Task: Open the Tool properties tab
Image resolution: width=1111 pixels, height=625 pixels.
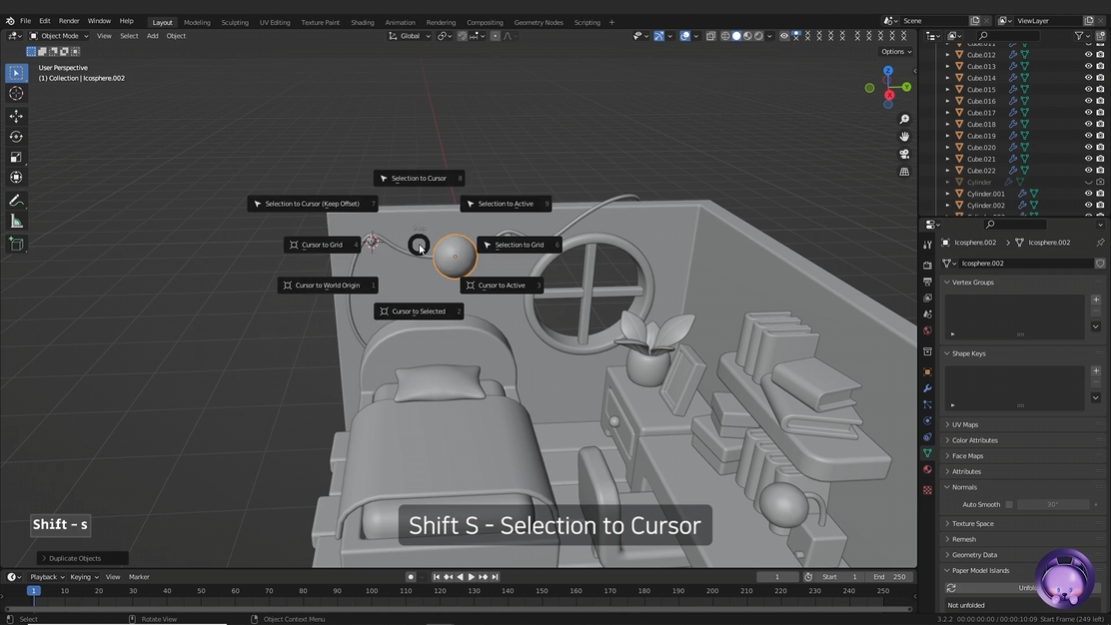Action: pos(927,244)
